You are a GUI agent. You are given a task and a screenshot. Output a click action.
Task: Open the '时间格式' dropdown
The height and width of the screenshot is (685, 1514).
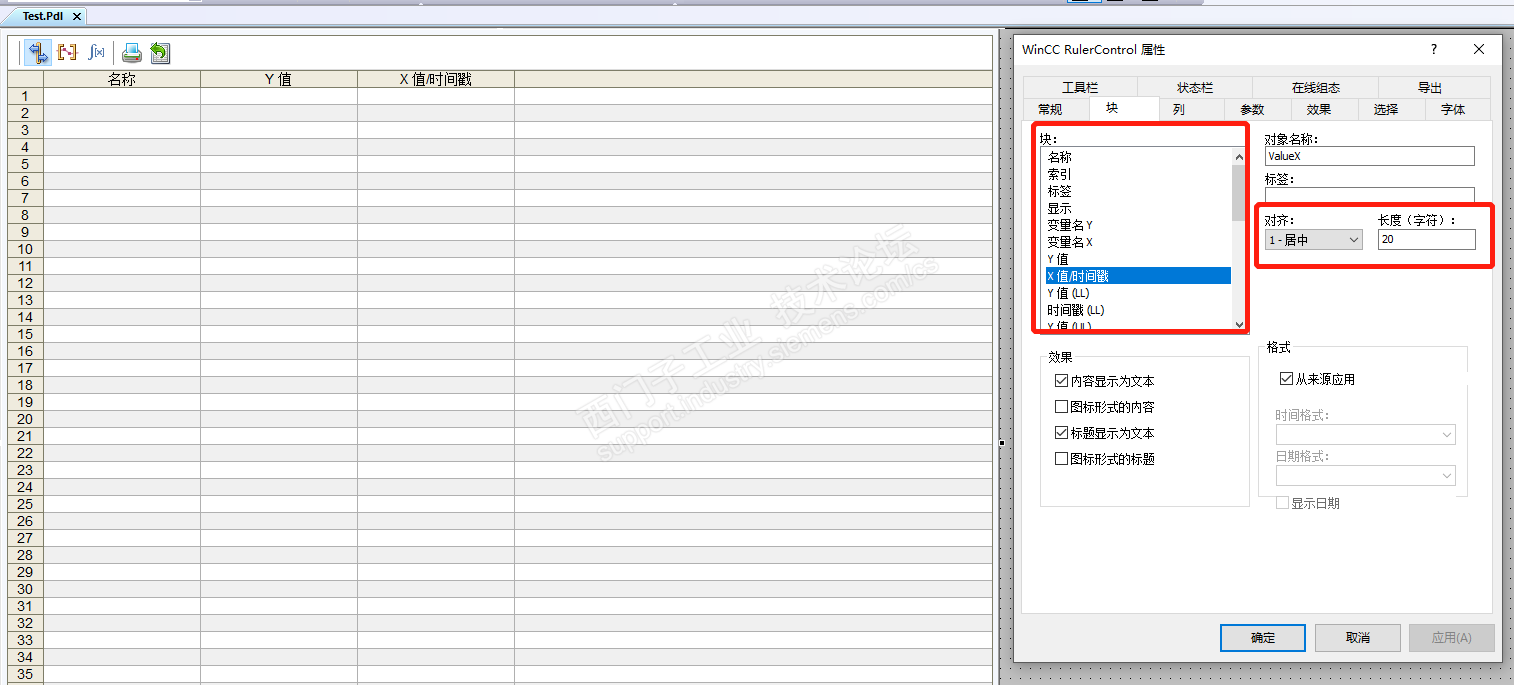click(x=1365, y=435)
